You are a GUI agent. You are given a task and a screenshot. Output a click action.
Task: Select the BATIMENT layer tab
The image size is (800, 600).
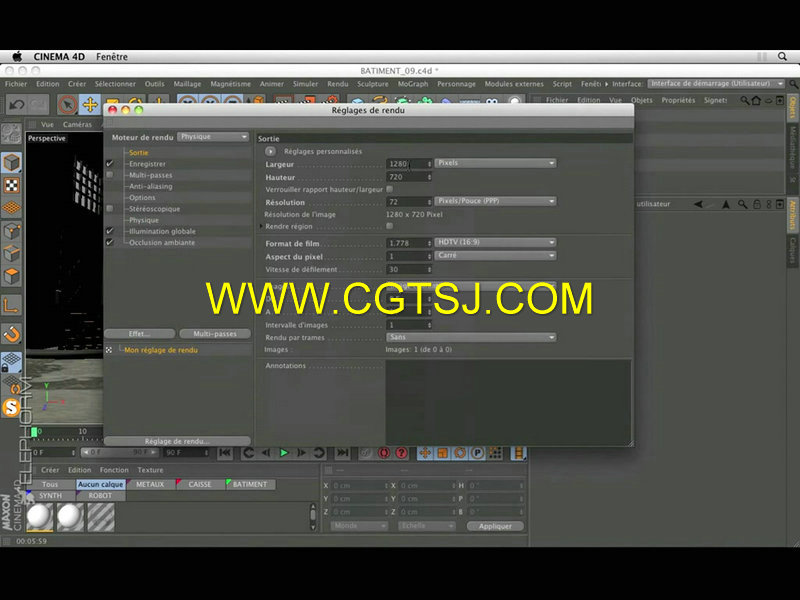tap(250, 484)
